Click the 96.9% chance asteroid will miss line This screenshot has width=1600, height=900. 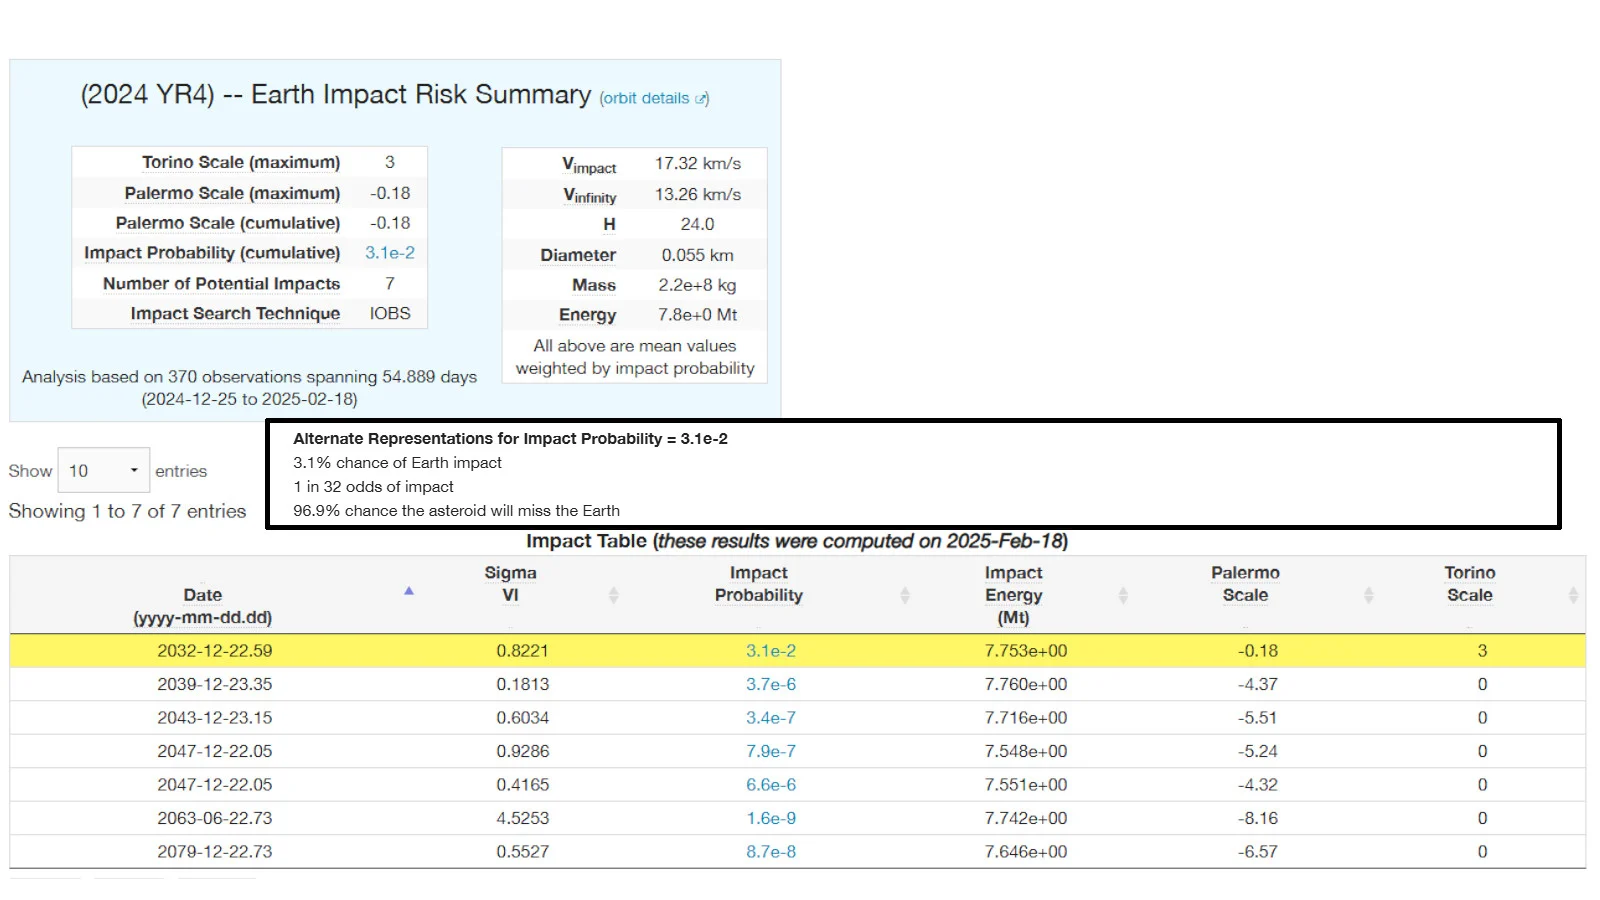pyautogui.click(x=456, y=511)
